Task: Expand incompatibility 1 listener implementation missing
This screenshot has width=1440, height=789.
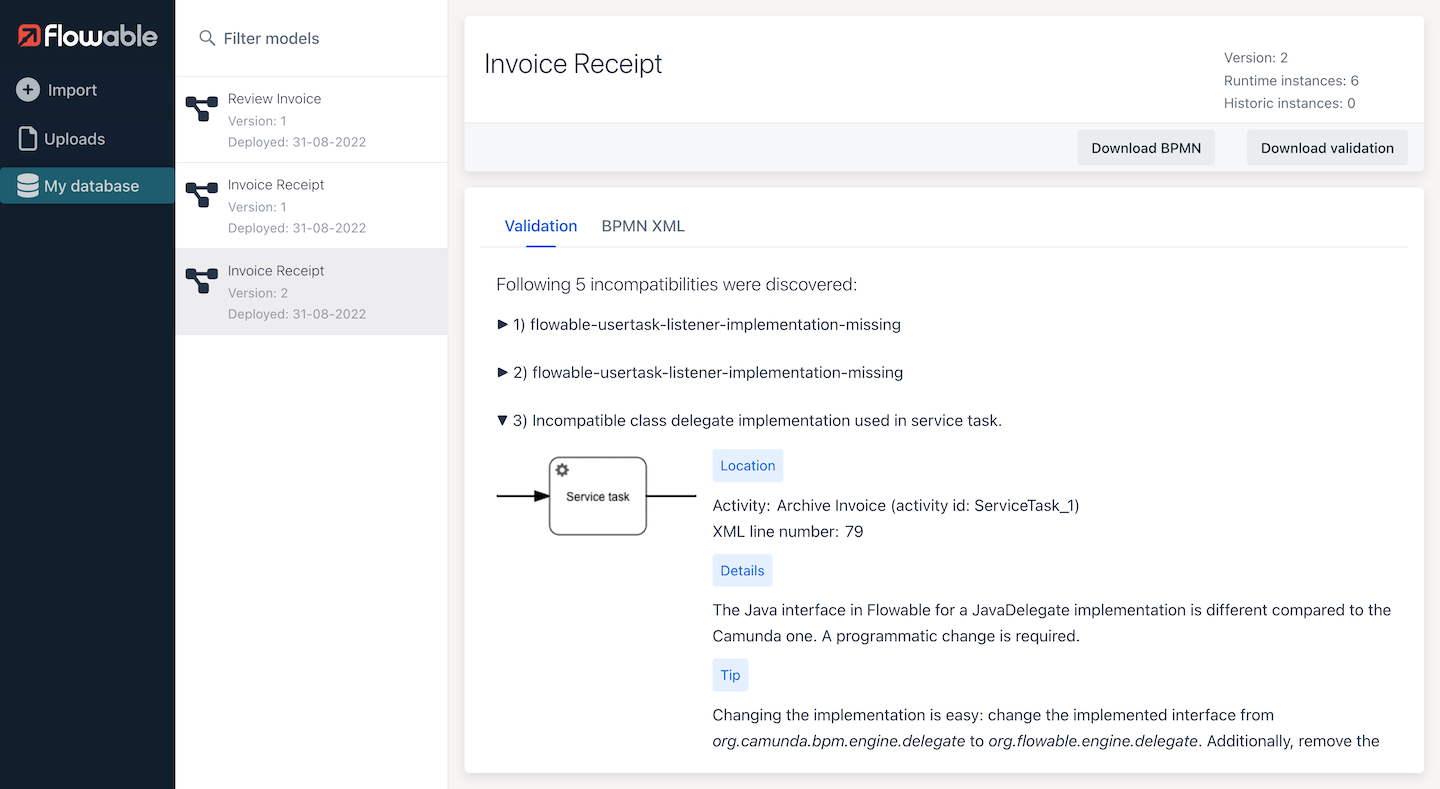Action: (503, 325)
